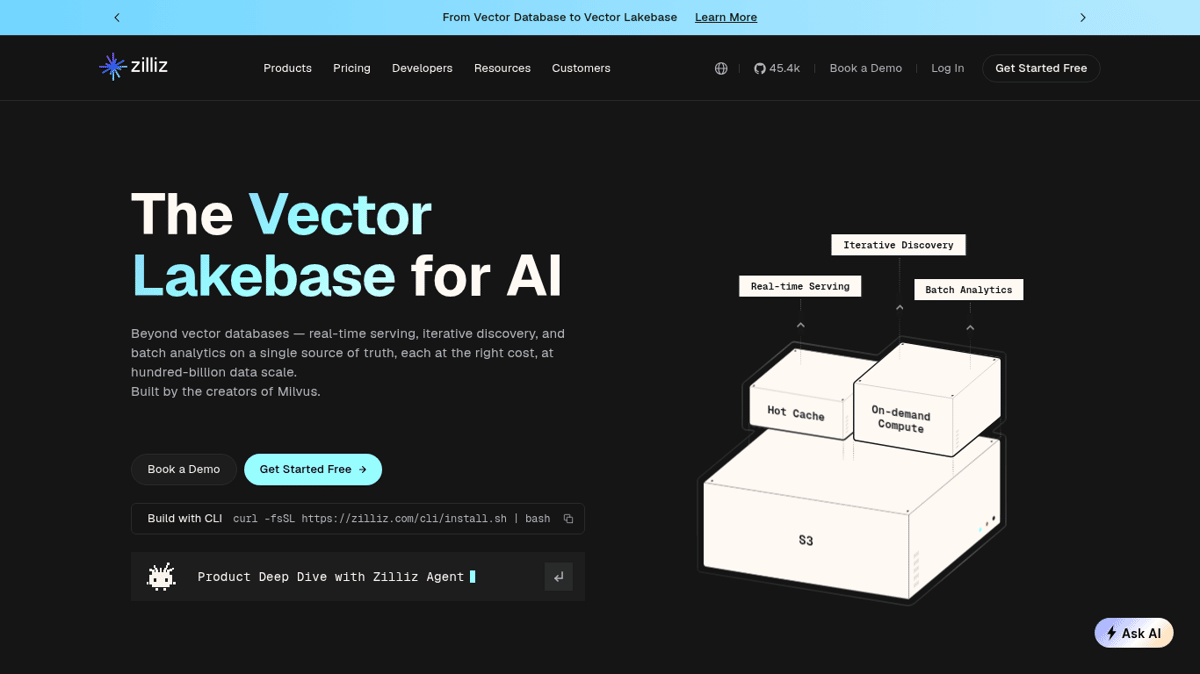
Task: Open the Customers page
Action: (581, 68)
